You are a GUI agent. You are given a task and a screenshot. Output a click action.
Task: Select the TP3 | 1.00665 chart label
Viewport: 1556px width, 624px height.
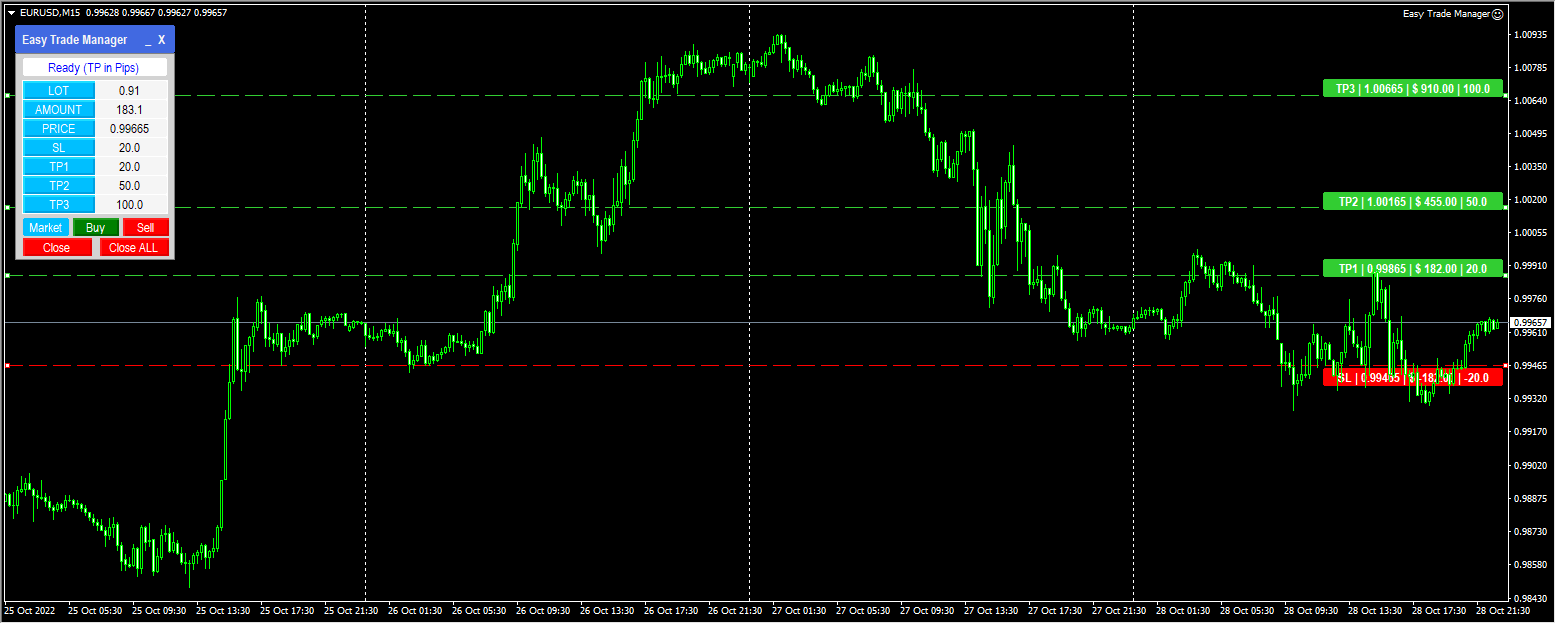1413,88
